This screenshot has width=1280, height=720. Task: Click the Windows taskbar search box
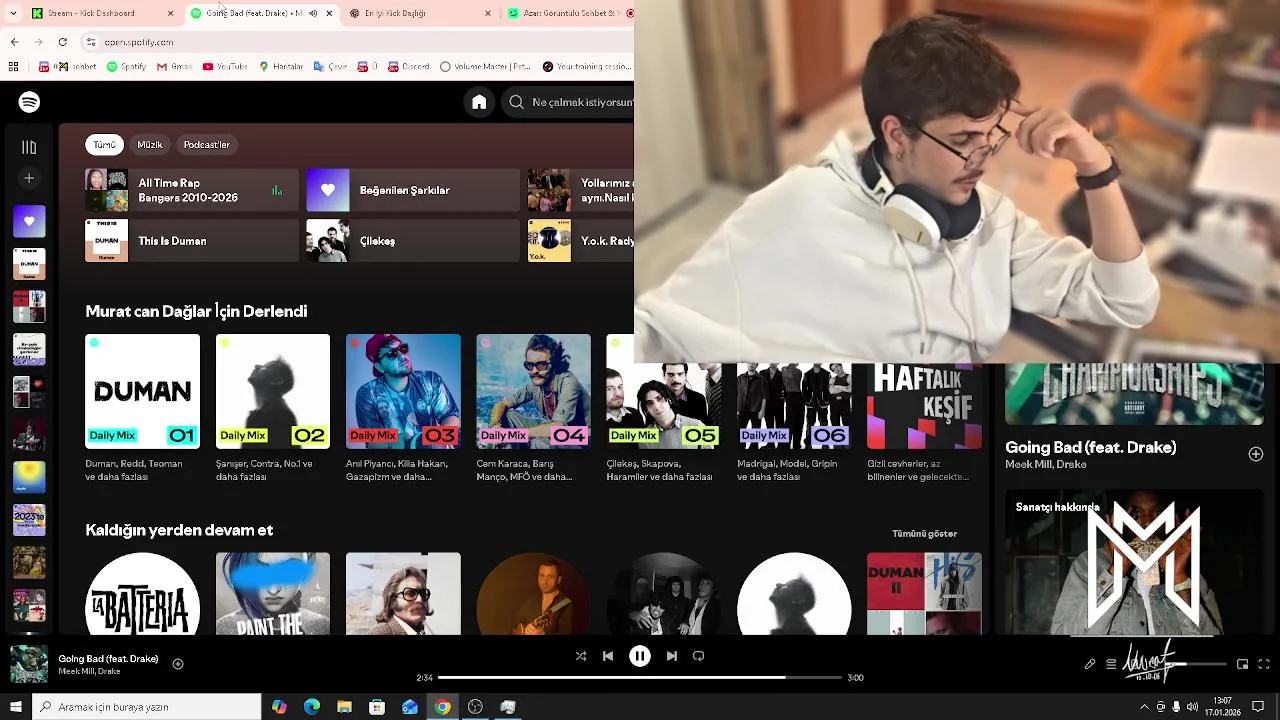pos(147,707)
